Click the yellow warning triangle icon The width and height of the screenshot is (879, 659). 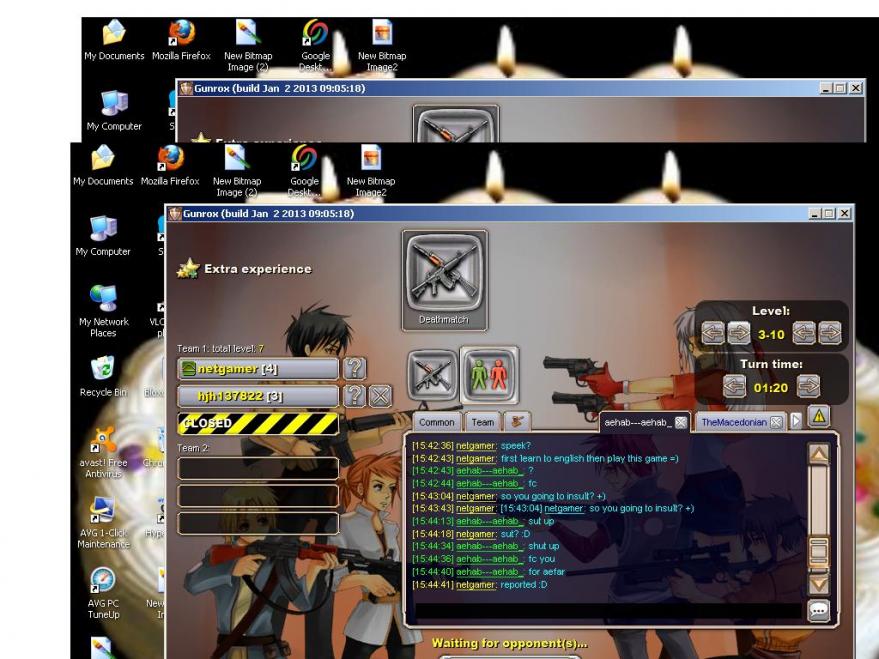(x=818, y=417)
